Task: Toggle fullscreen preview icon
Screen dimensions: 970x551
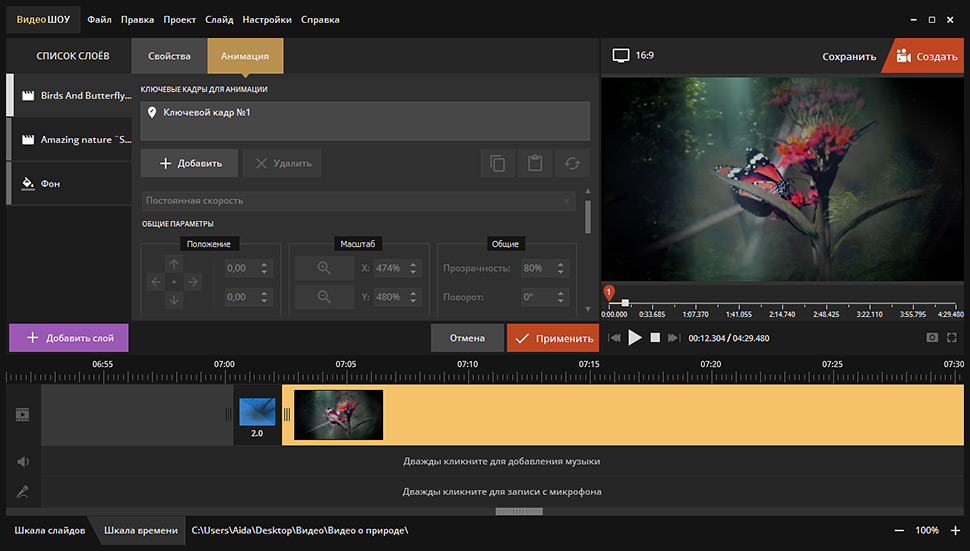Action: pyautogui.click(x=952, y=338)
